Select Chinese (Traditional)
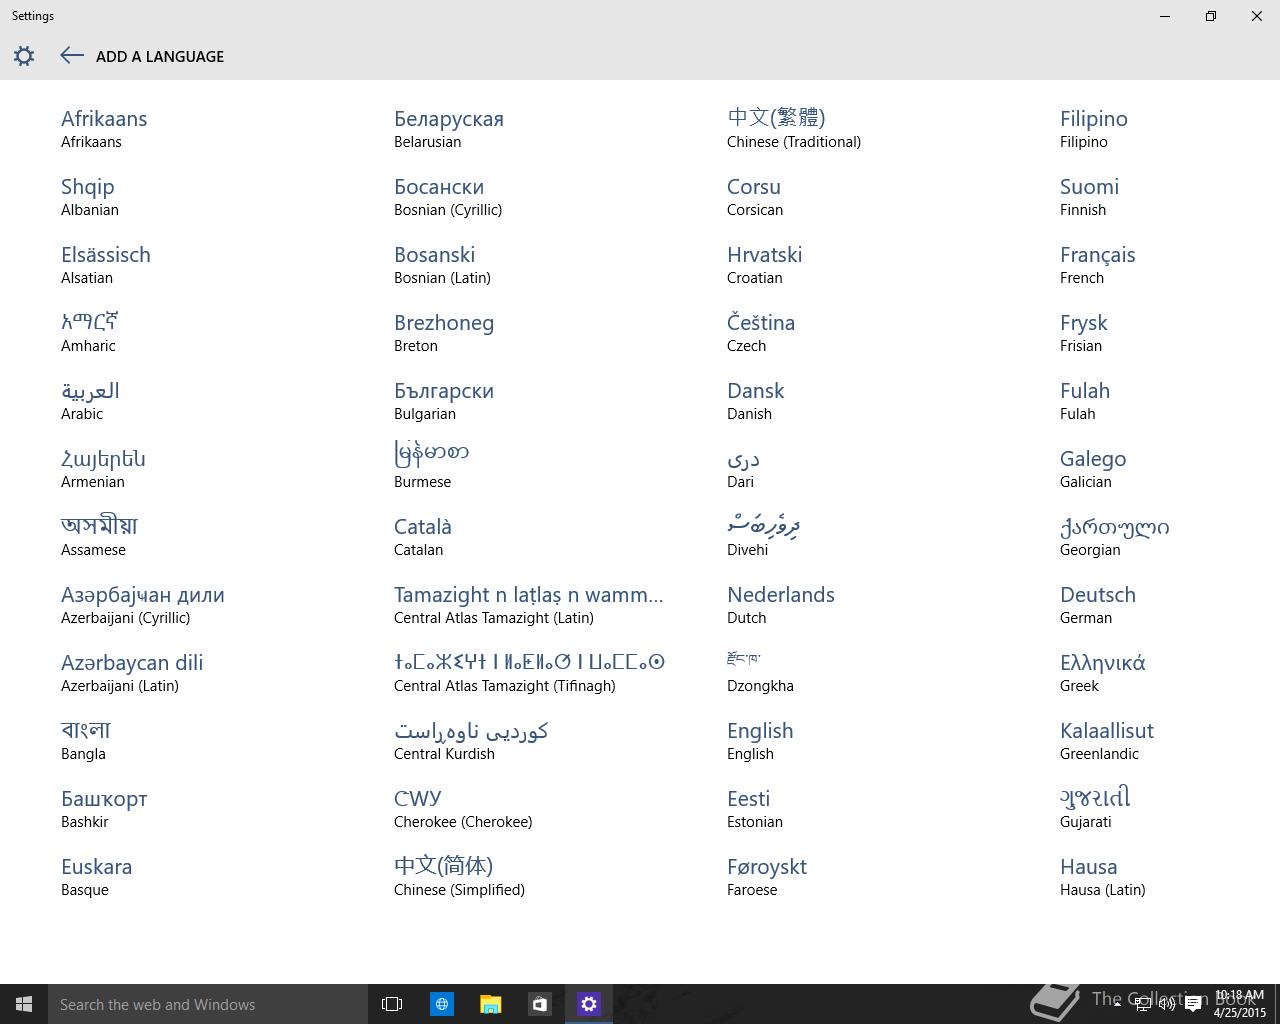1280x1024 pixels. (794, 129)
